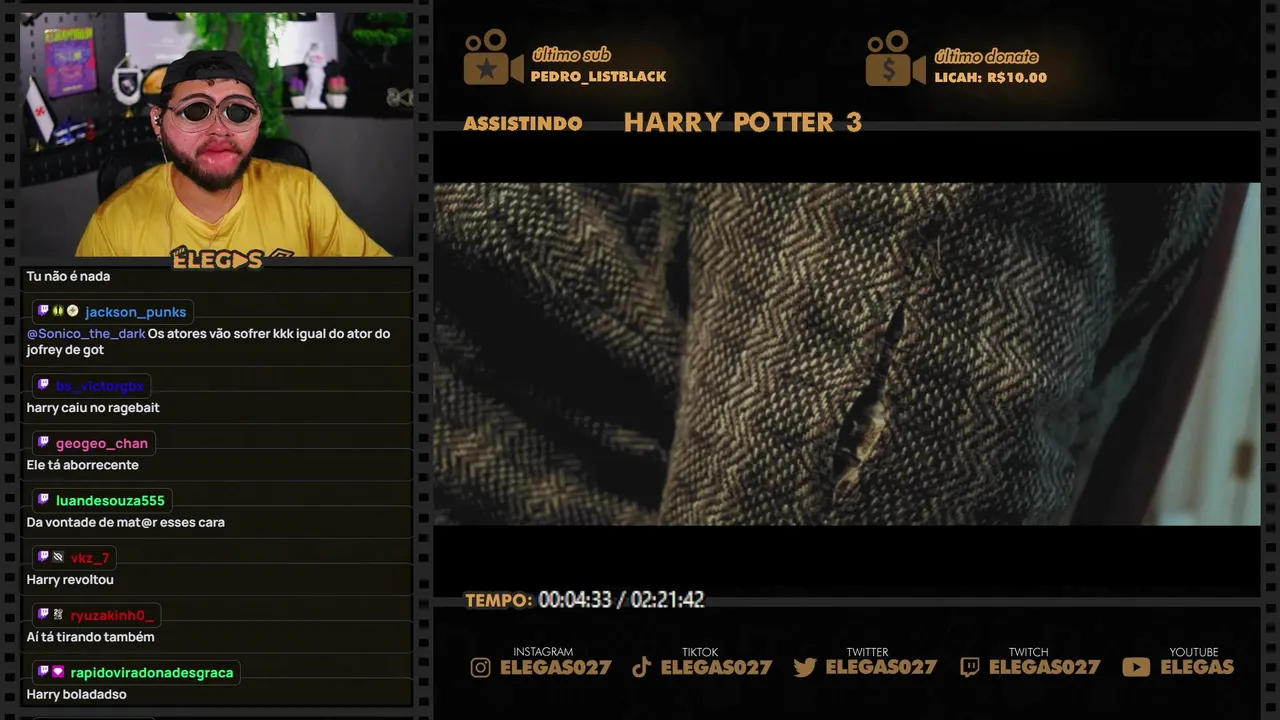Click the purple badge beside luandesouza555
Image resolution: width=1280 pixels, height=720 pixels.
pos(43,499)
